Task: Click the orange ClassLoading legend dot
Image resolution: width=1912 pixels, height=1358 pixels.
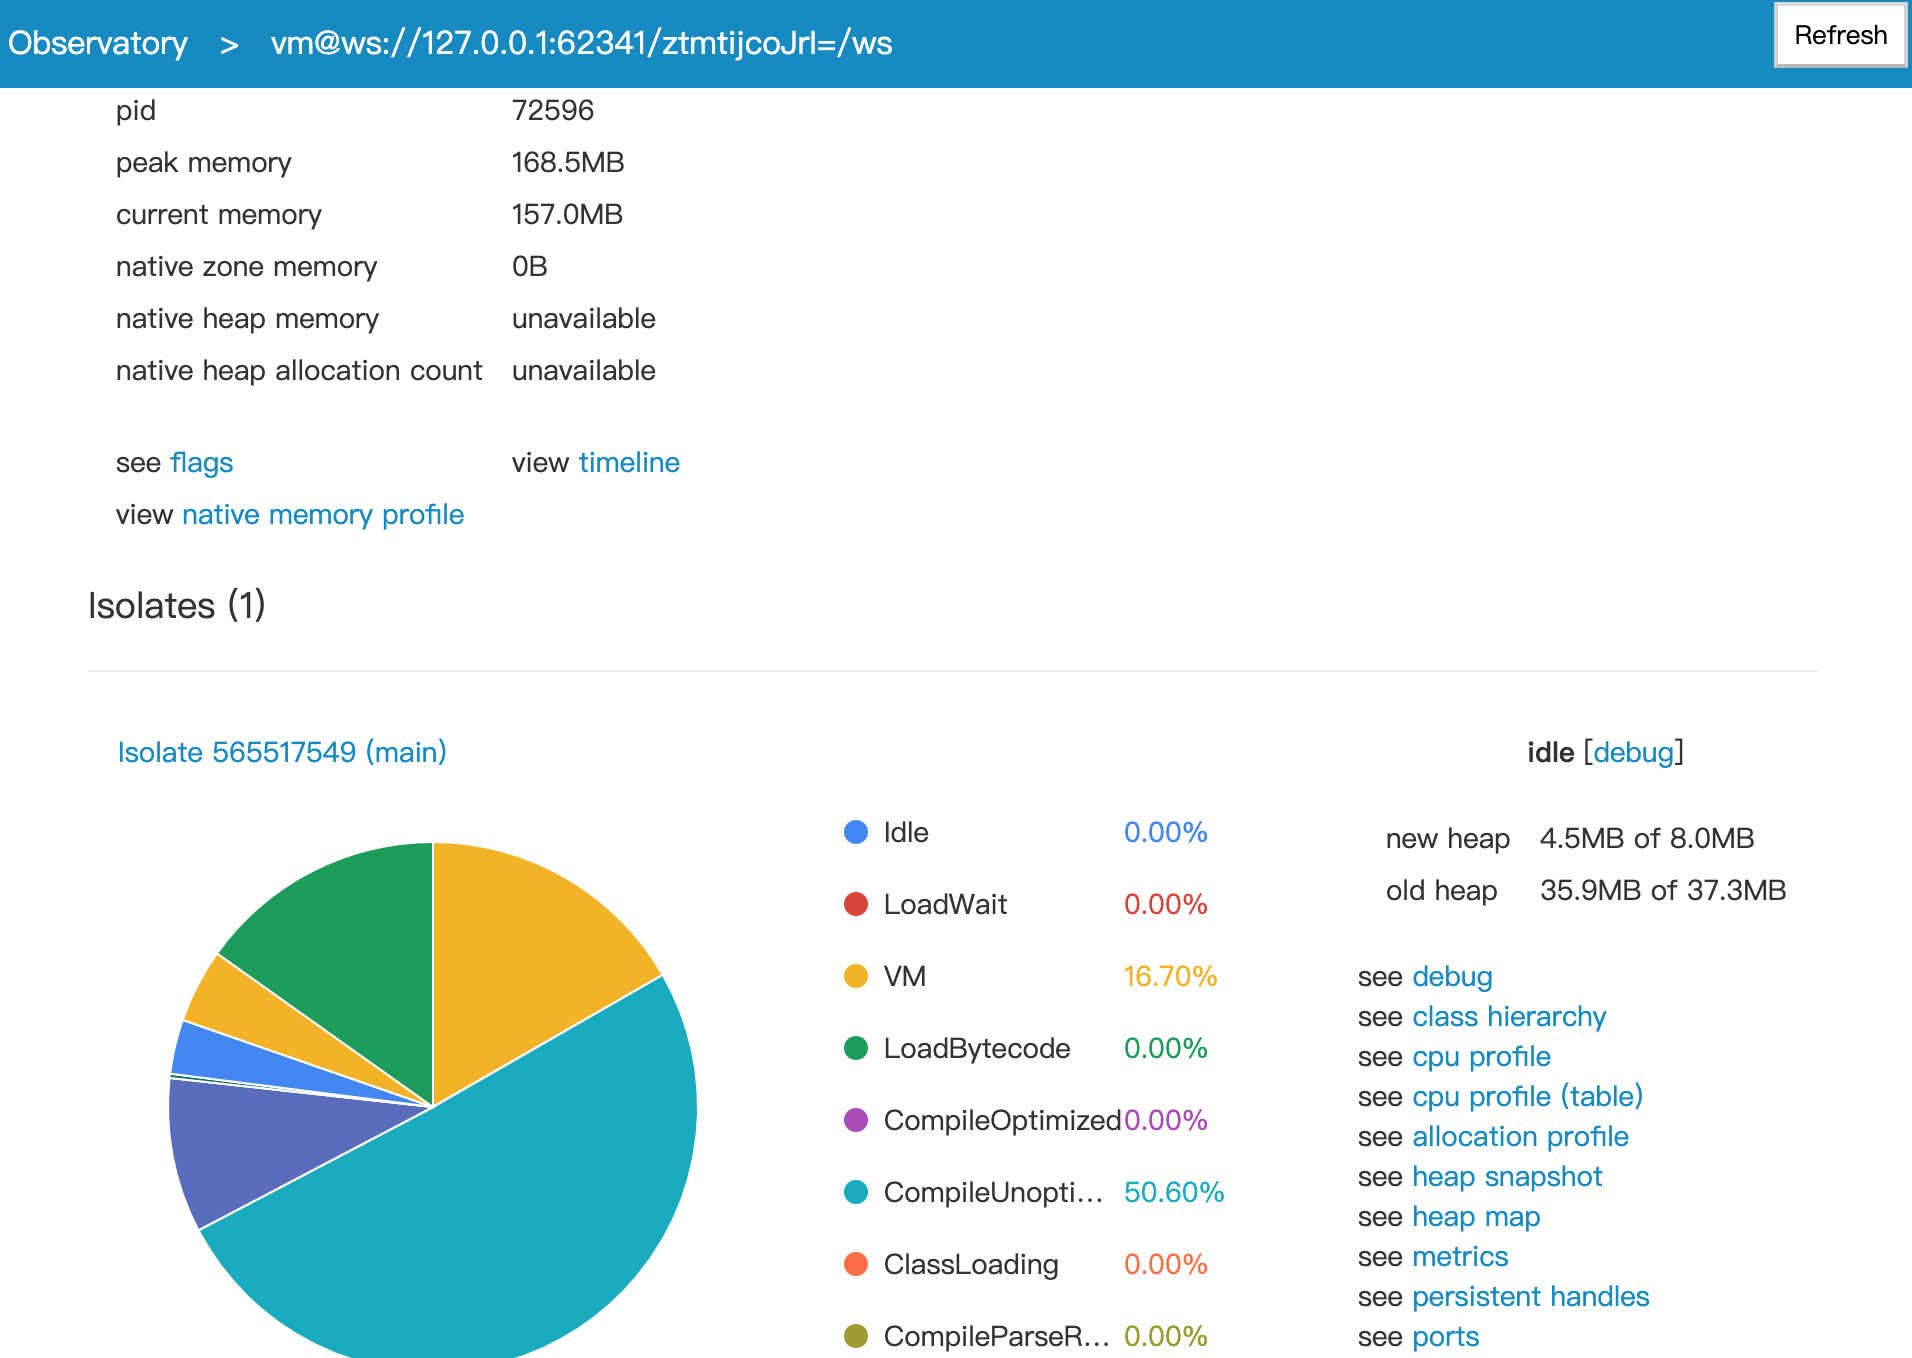Action: [856, 1264]
